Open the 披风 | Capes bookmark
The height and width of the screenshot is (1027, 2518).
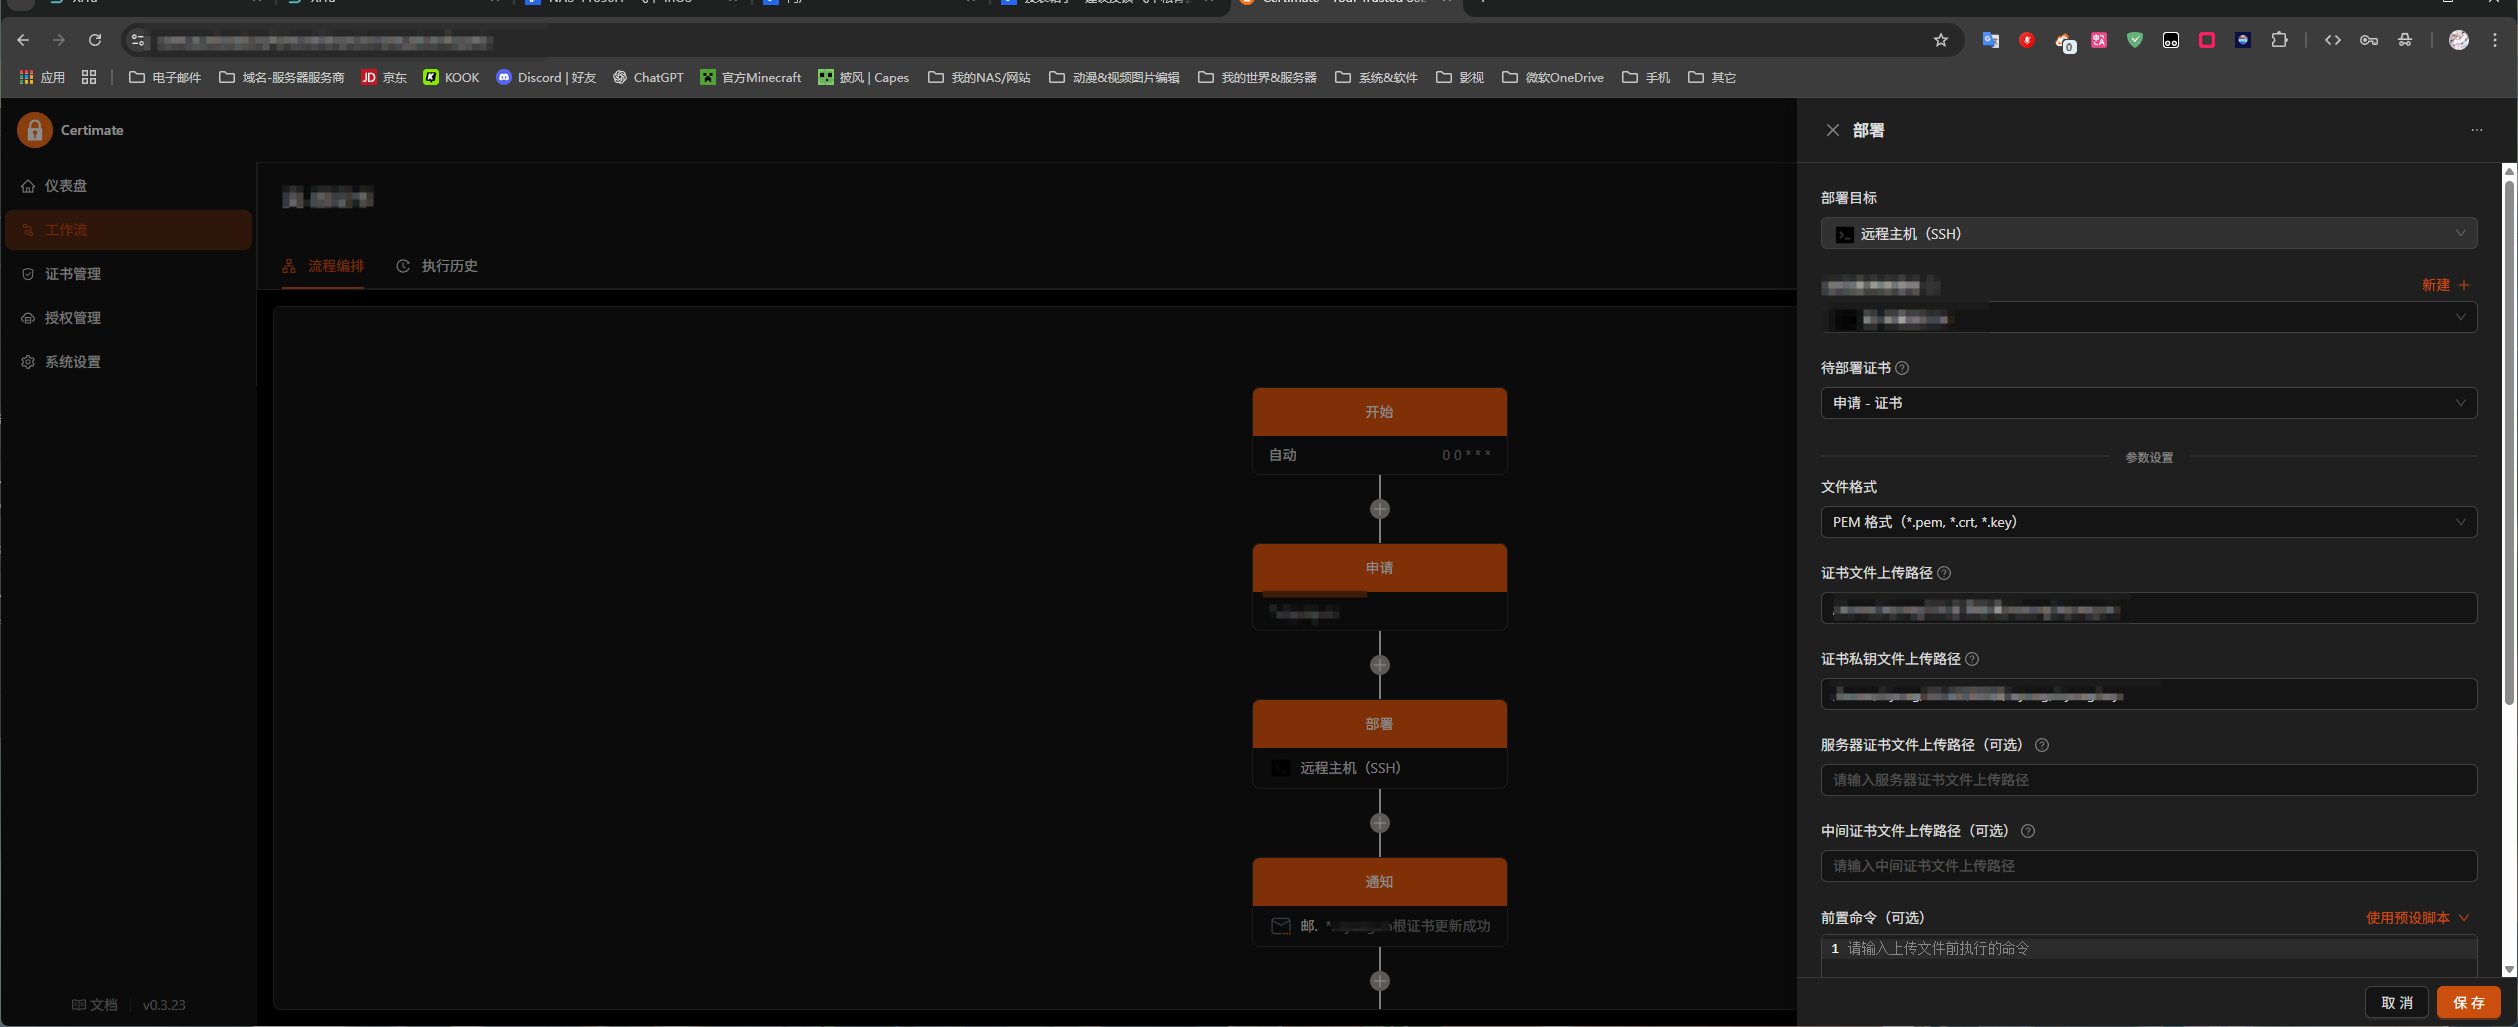tap(864, 77)
